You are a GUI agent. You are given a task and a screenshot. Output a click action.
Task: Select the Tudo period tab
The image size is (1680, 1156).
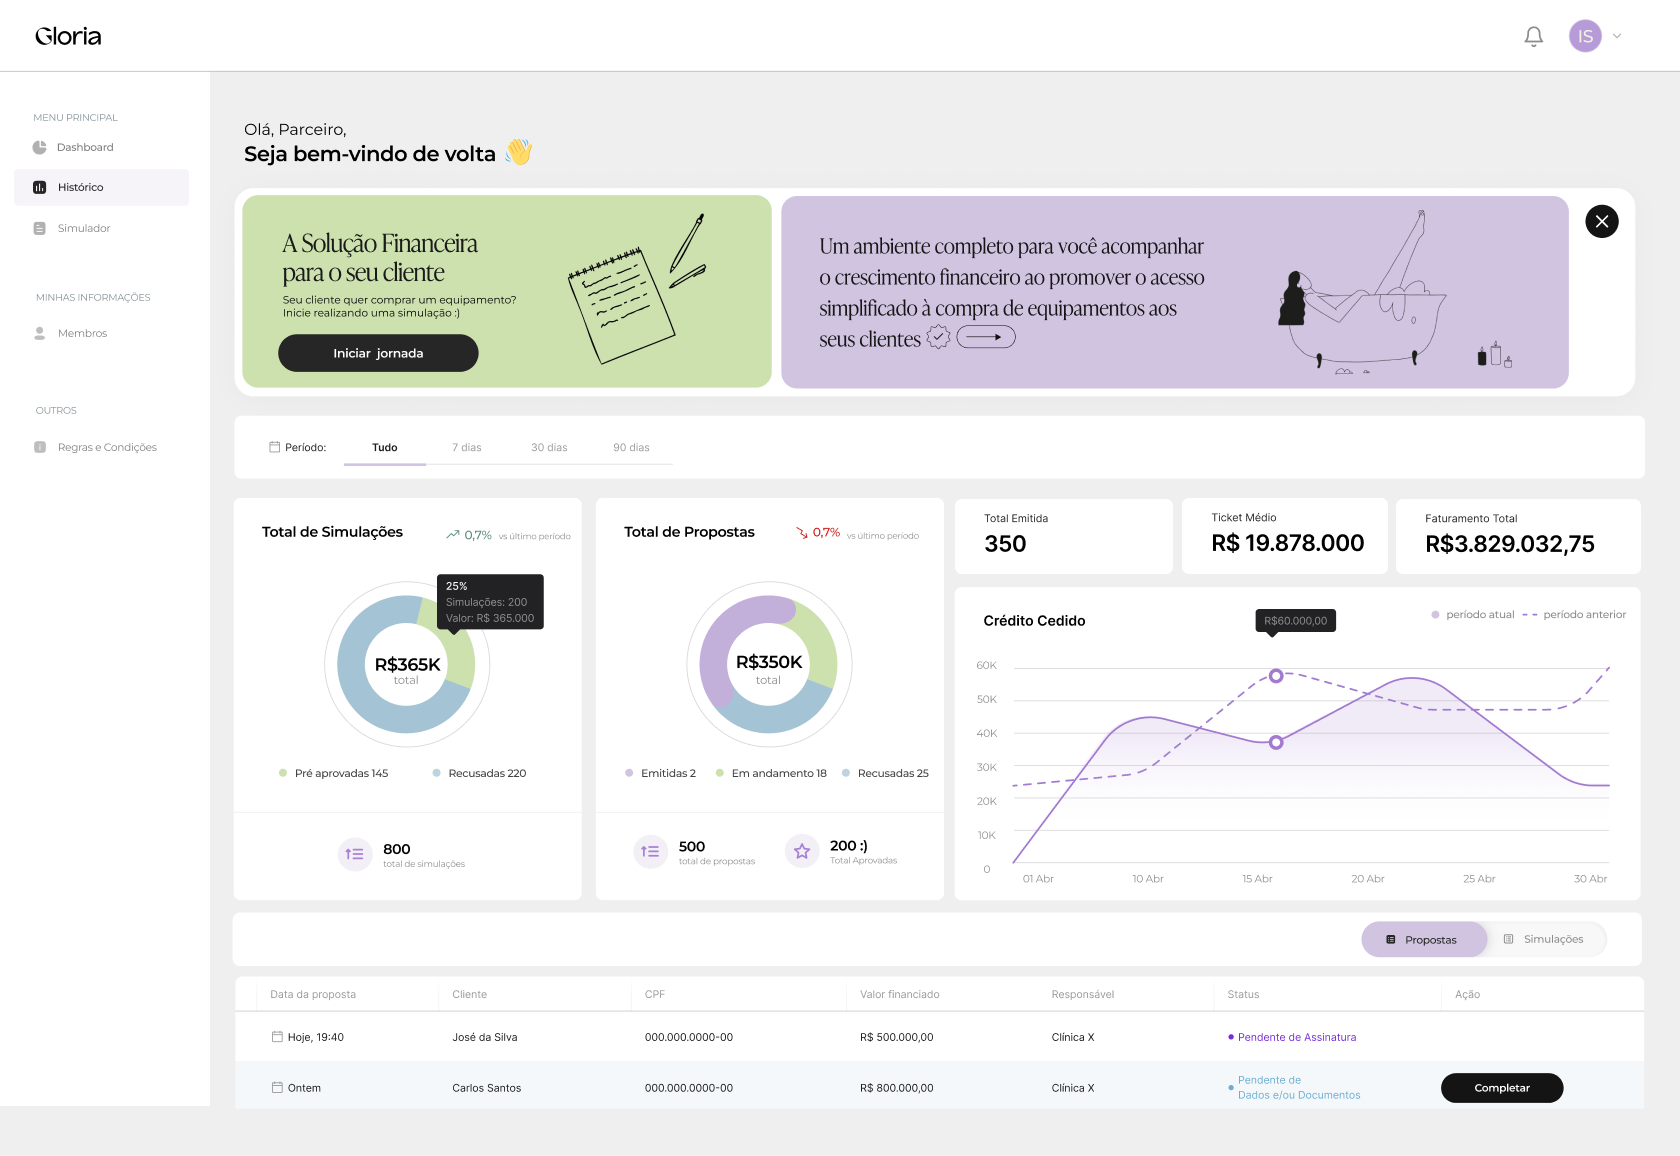click(385, 447)
